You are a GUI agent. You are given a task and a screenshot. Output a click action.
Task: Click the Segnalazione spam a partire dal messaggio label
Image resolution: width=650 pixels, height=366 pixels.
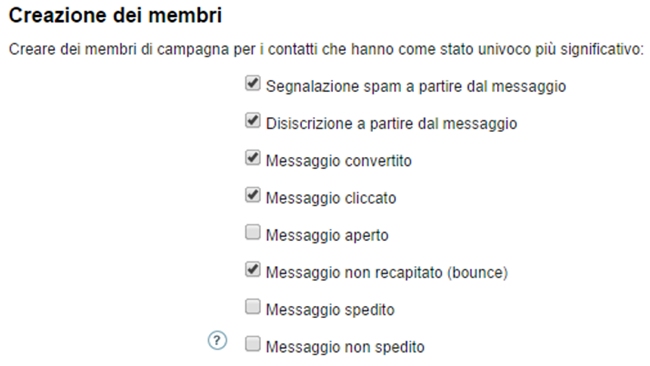[x=416, y=86]
